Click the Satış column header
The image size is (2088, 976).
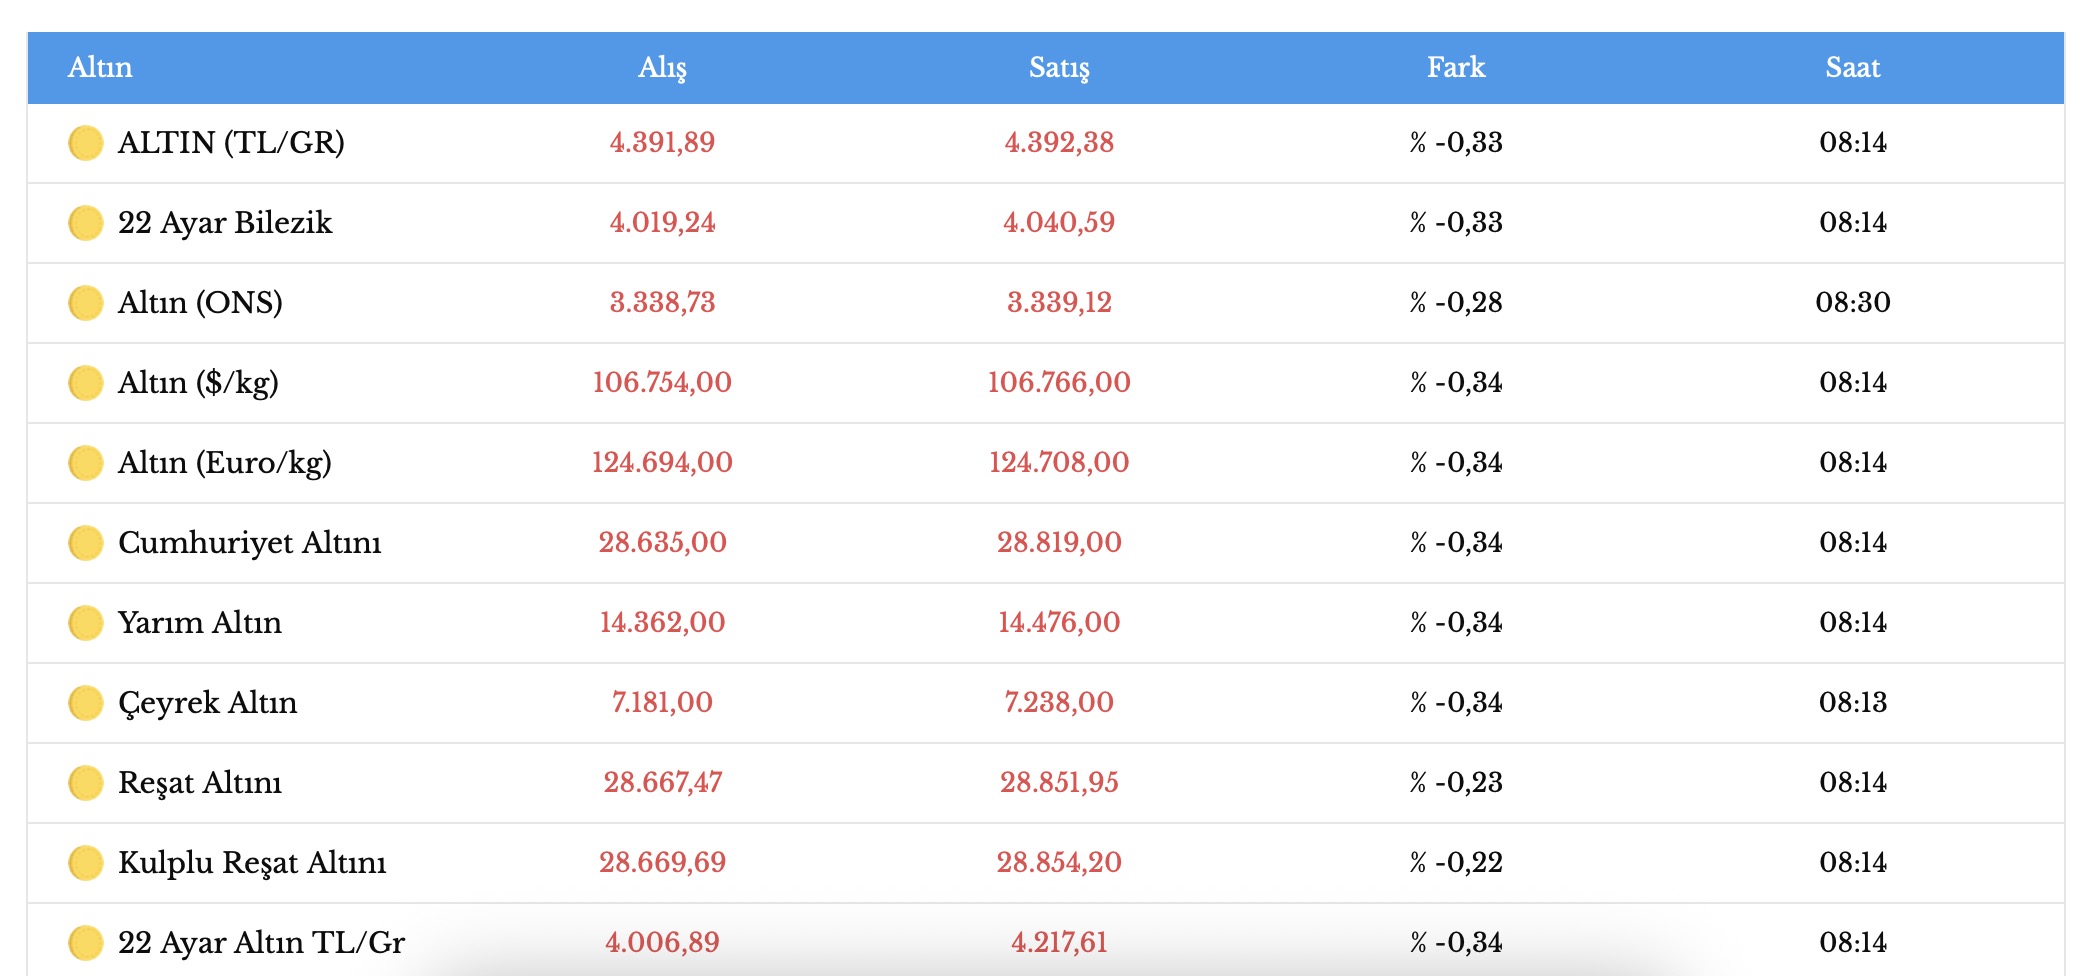(1059, 67)
